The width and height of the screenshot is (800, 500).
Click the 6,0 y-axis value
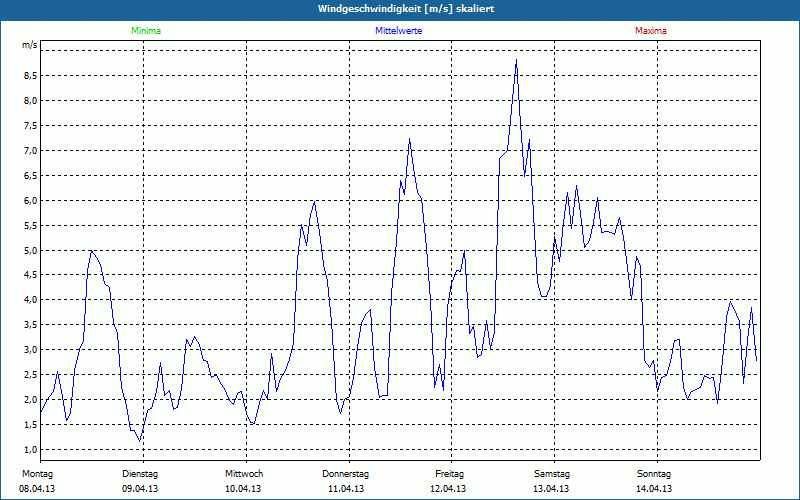pos(30,201)
